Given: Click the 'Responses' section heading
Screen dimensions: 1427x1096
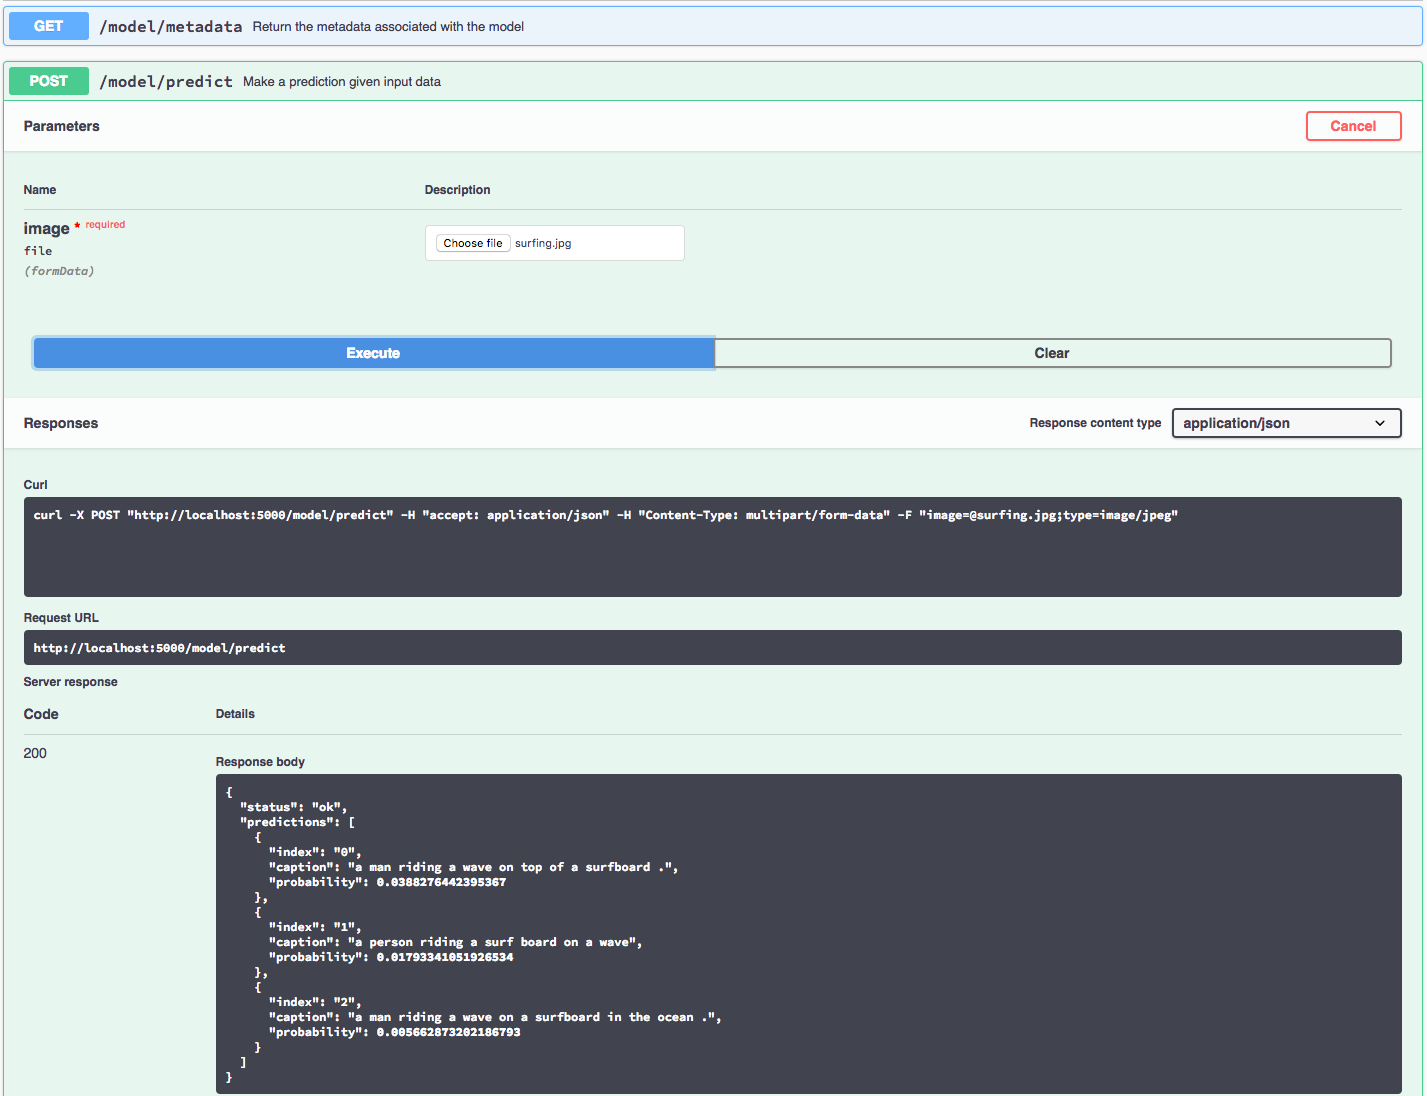Looking at the screenshot, I should tap(61, 423).
